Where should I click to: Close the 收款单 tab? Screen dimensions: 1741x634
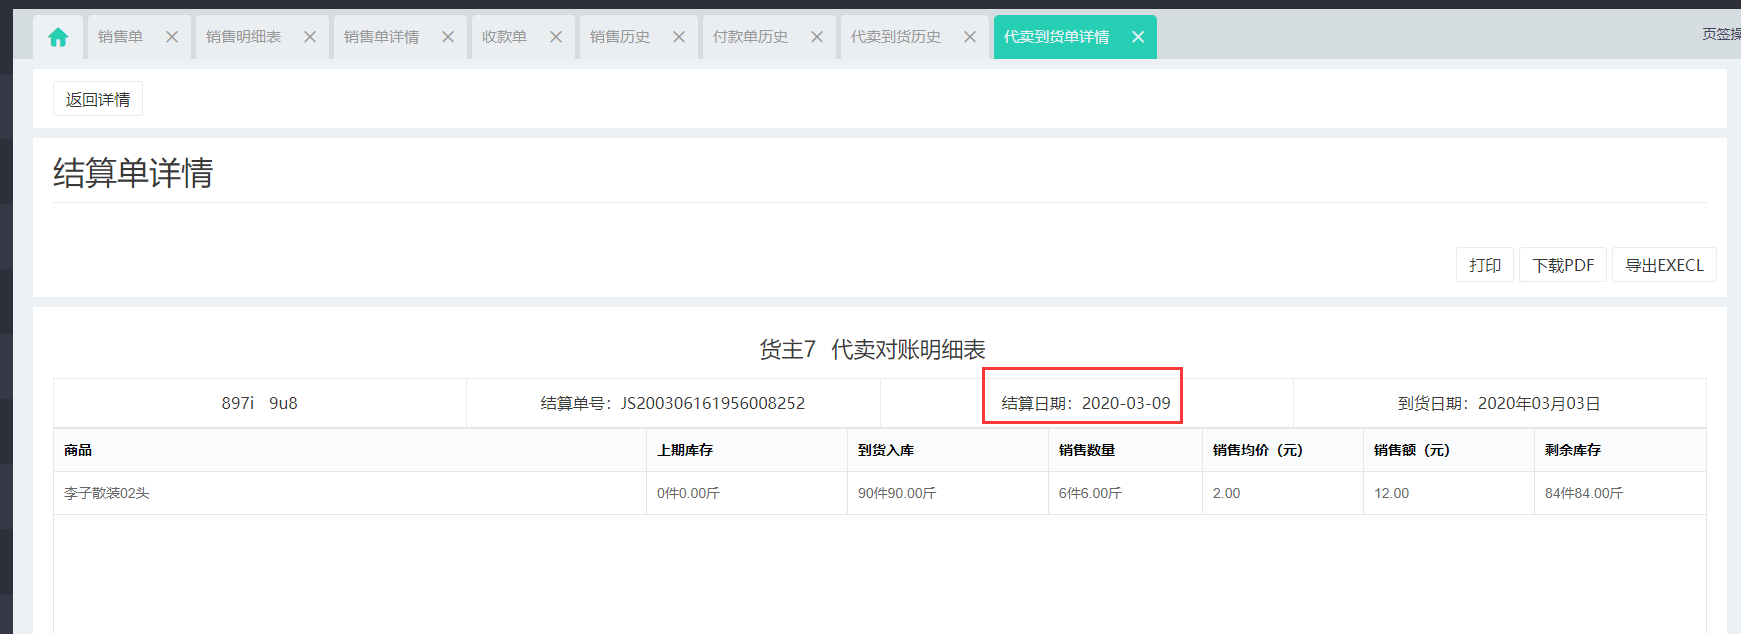coord(556,37)
